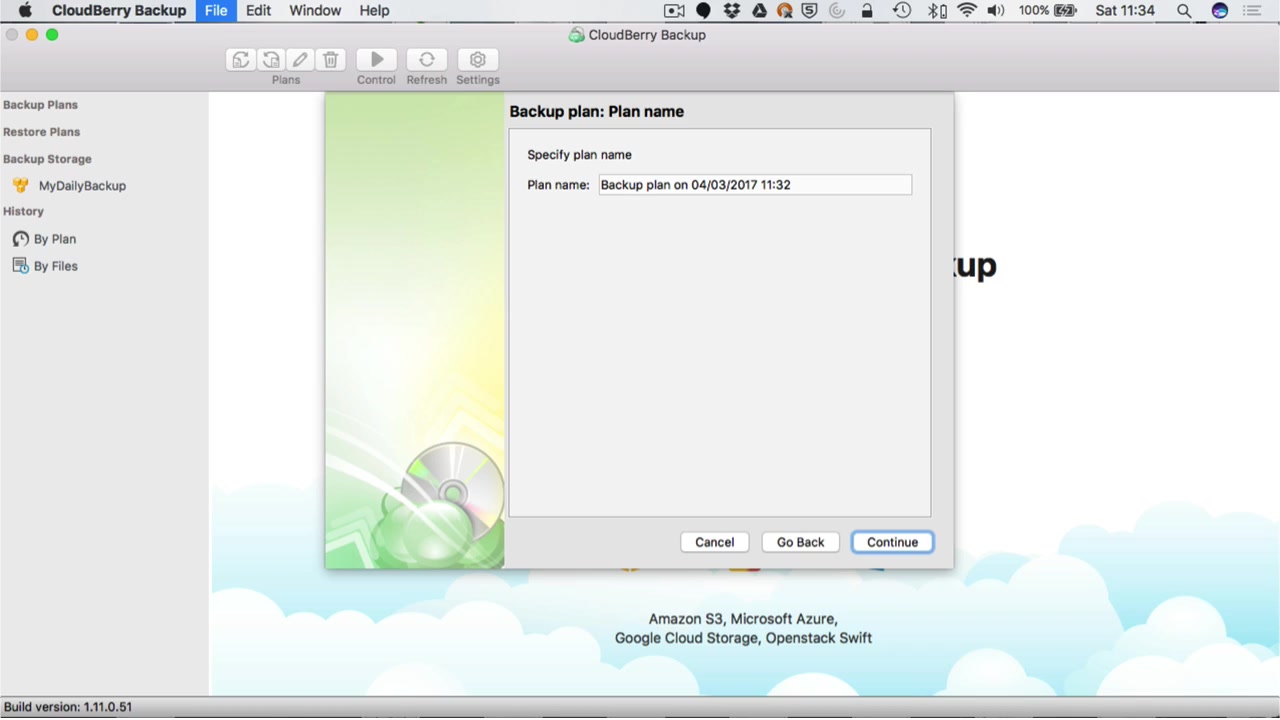Select Backup Plans in the sidebar
1280x720 pixels.
tap(40, 105)
